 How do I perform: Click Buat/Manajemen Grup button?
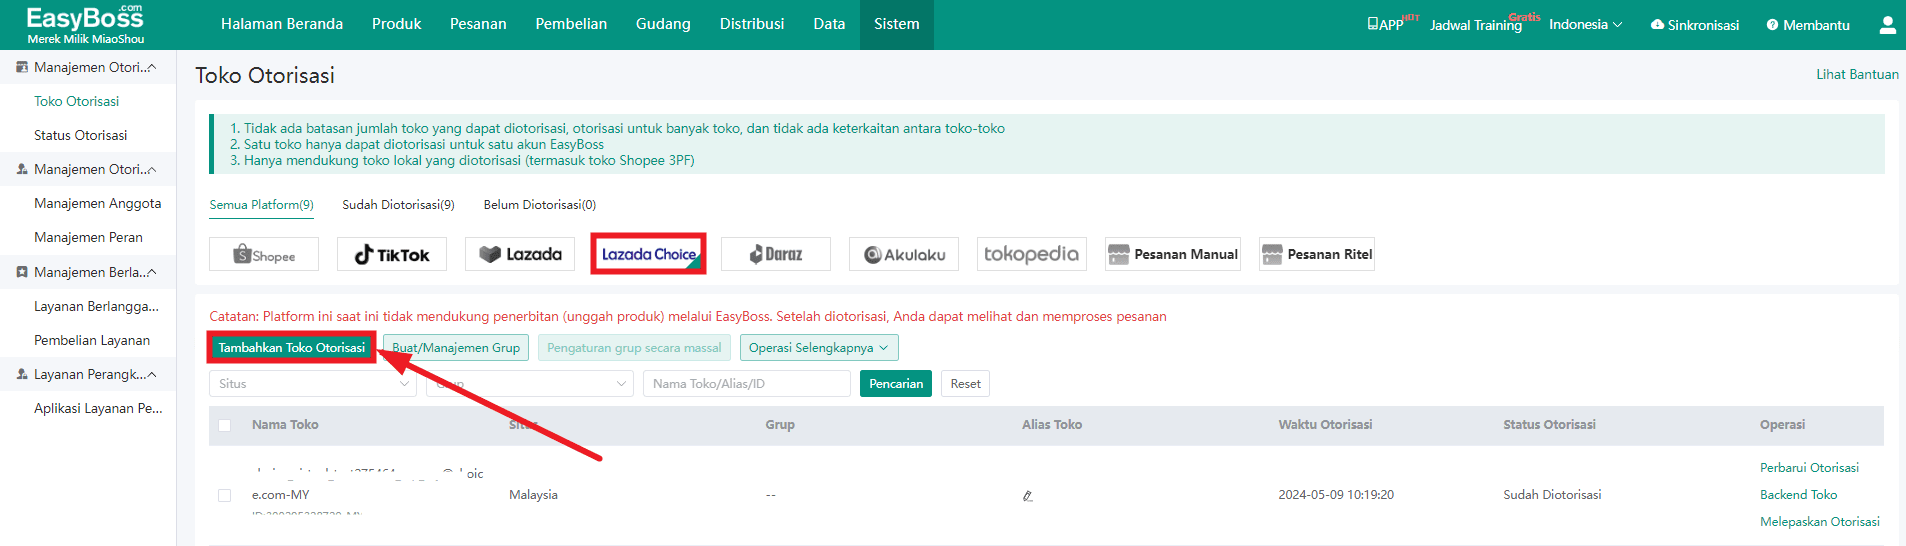456,348
